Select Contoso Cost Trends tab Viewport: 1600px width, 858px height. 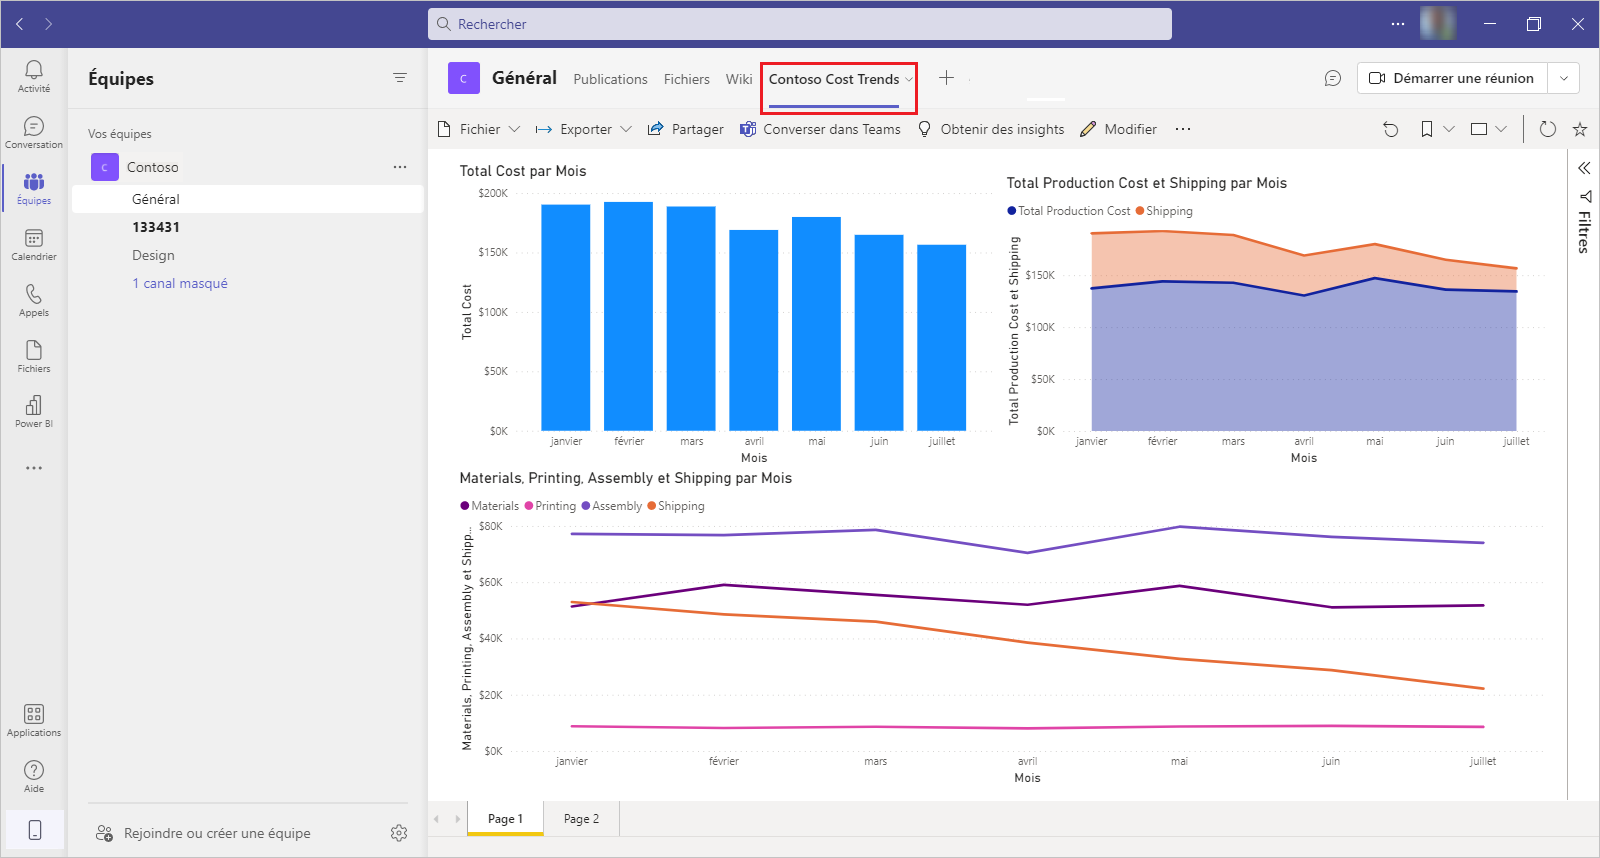(x=834, y=79)
